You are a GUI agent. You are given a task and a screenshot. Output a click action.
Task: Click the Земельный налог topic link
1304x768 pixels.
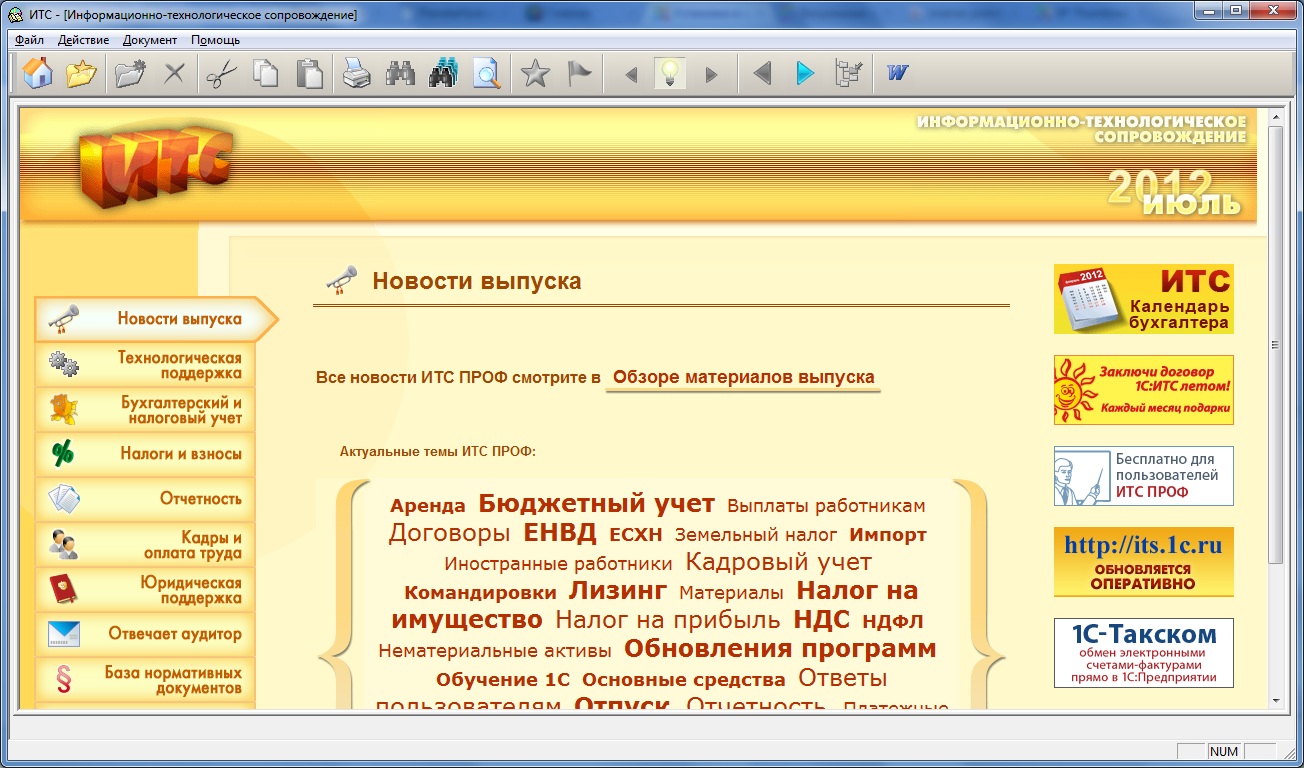(x=756, y=535)
